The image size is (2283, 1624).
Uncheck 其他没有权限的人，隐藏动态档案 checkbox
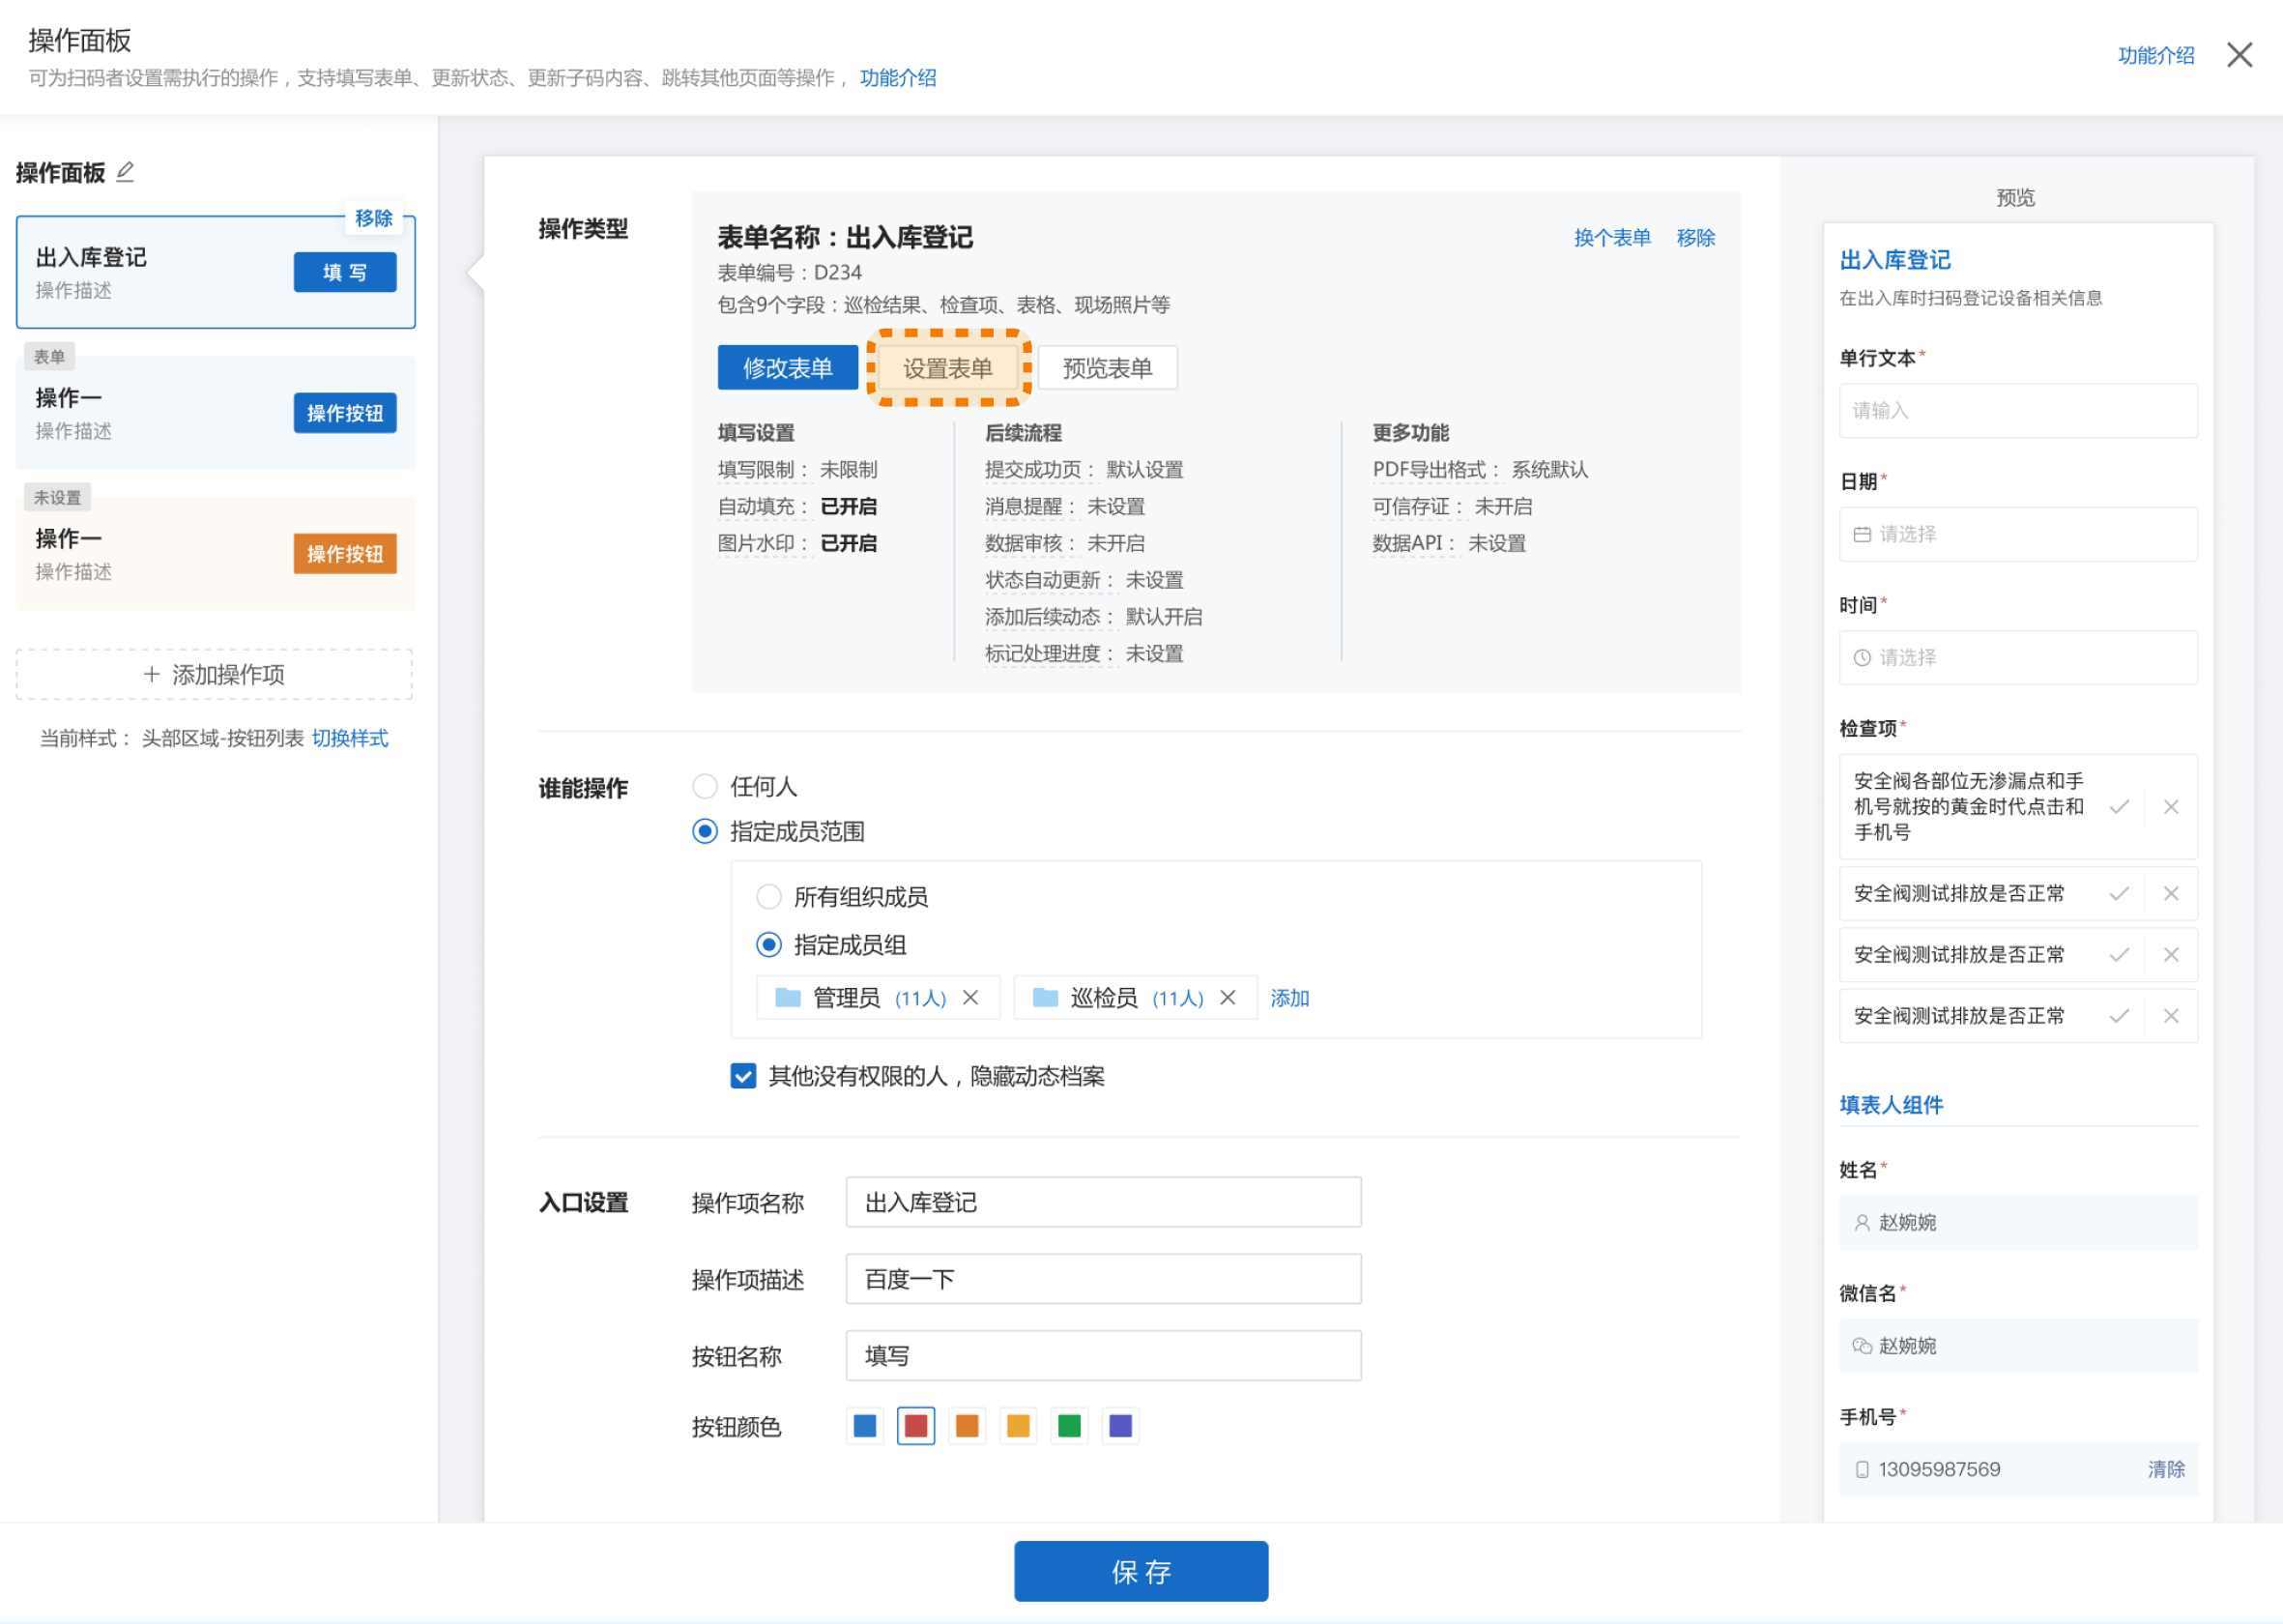(x=743, y=1076)
